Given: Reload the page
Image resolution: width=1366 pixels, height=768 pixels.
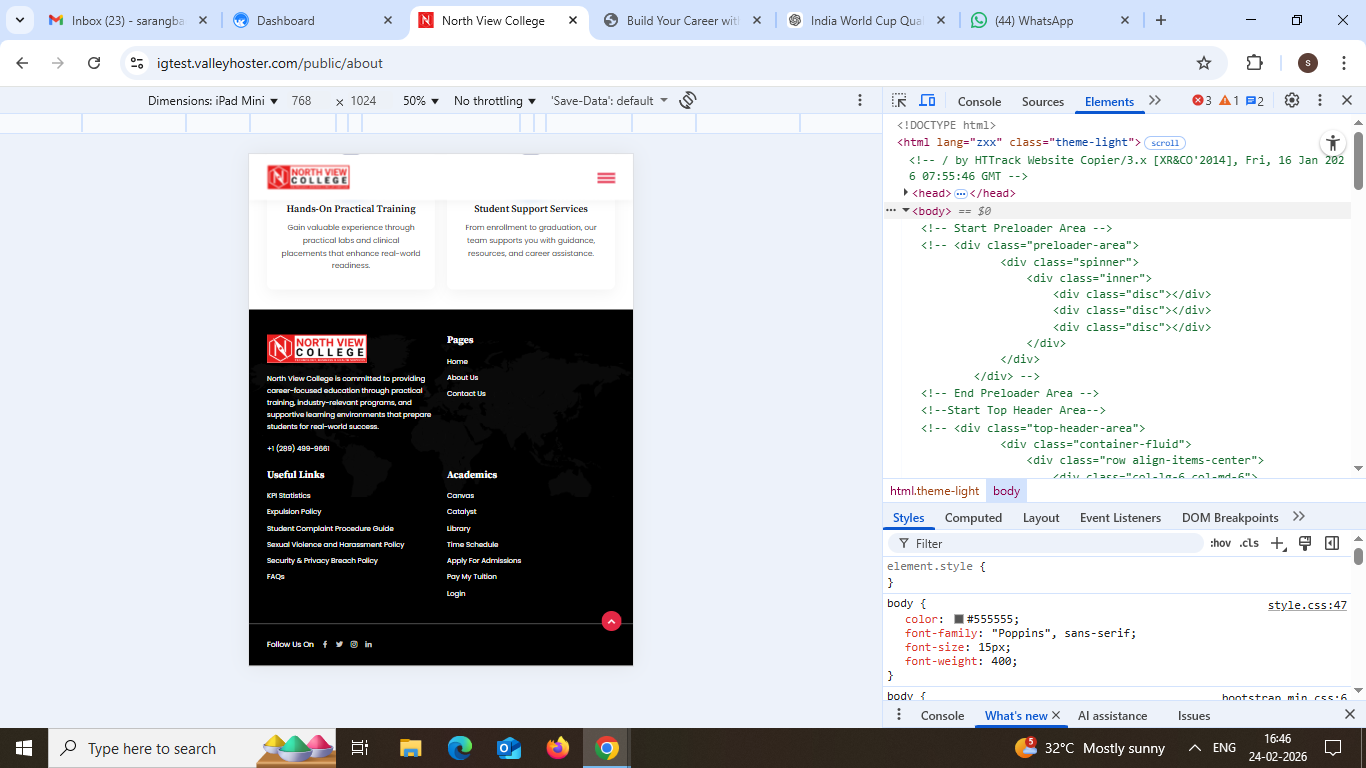Looking at the screenshot, I should 94,63.
